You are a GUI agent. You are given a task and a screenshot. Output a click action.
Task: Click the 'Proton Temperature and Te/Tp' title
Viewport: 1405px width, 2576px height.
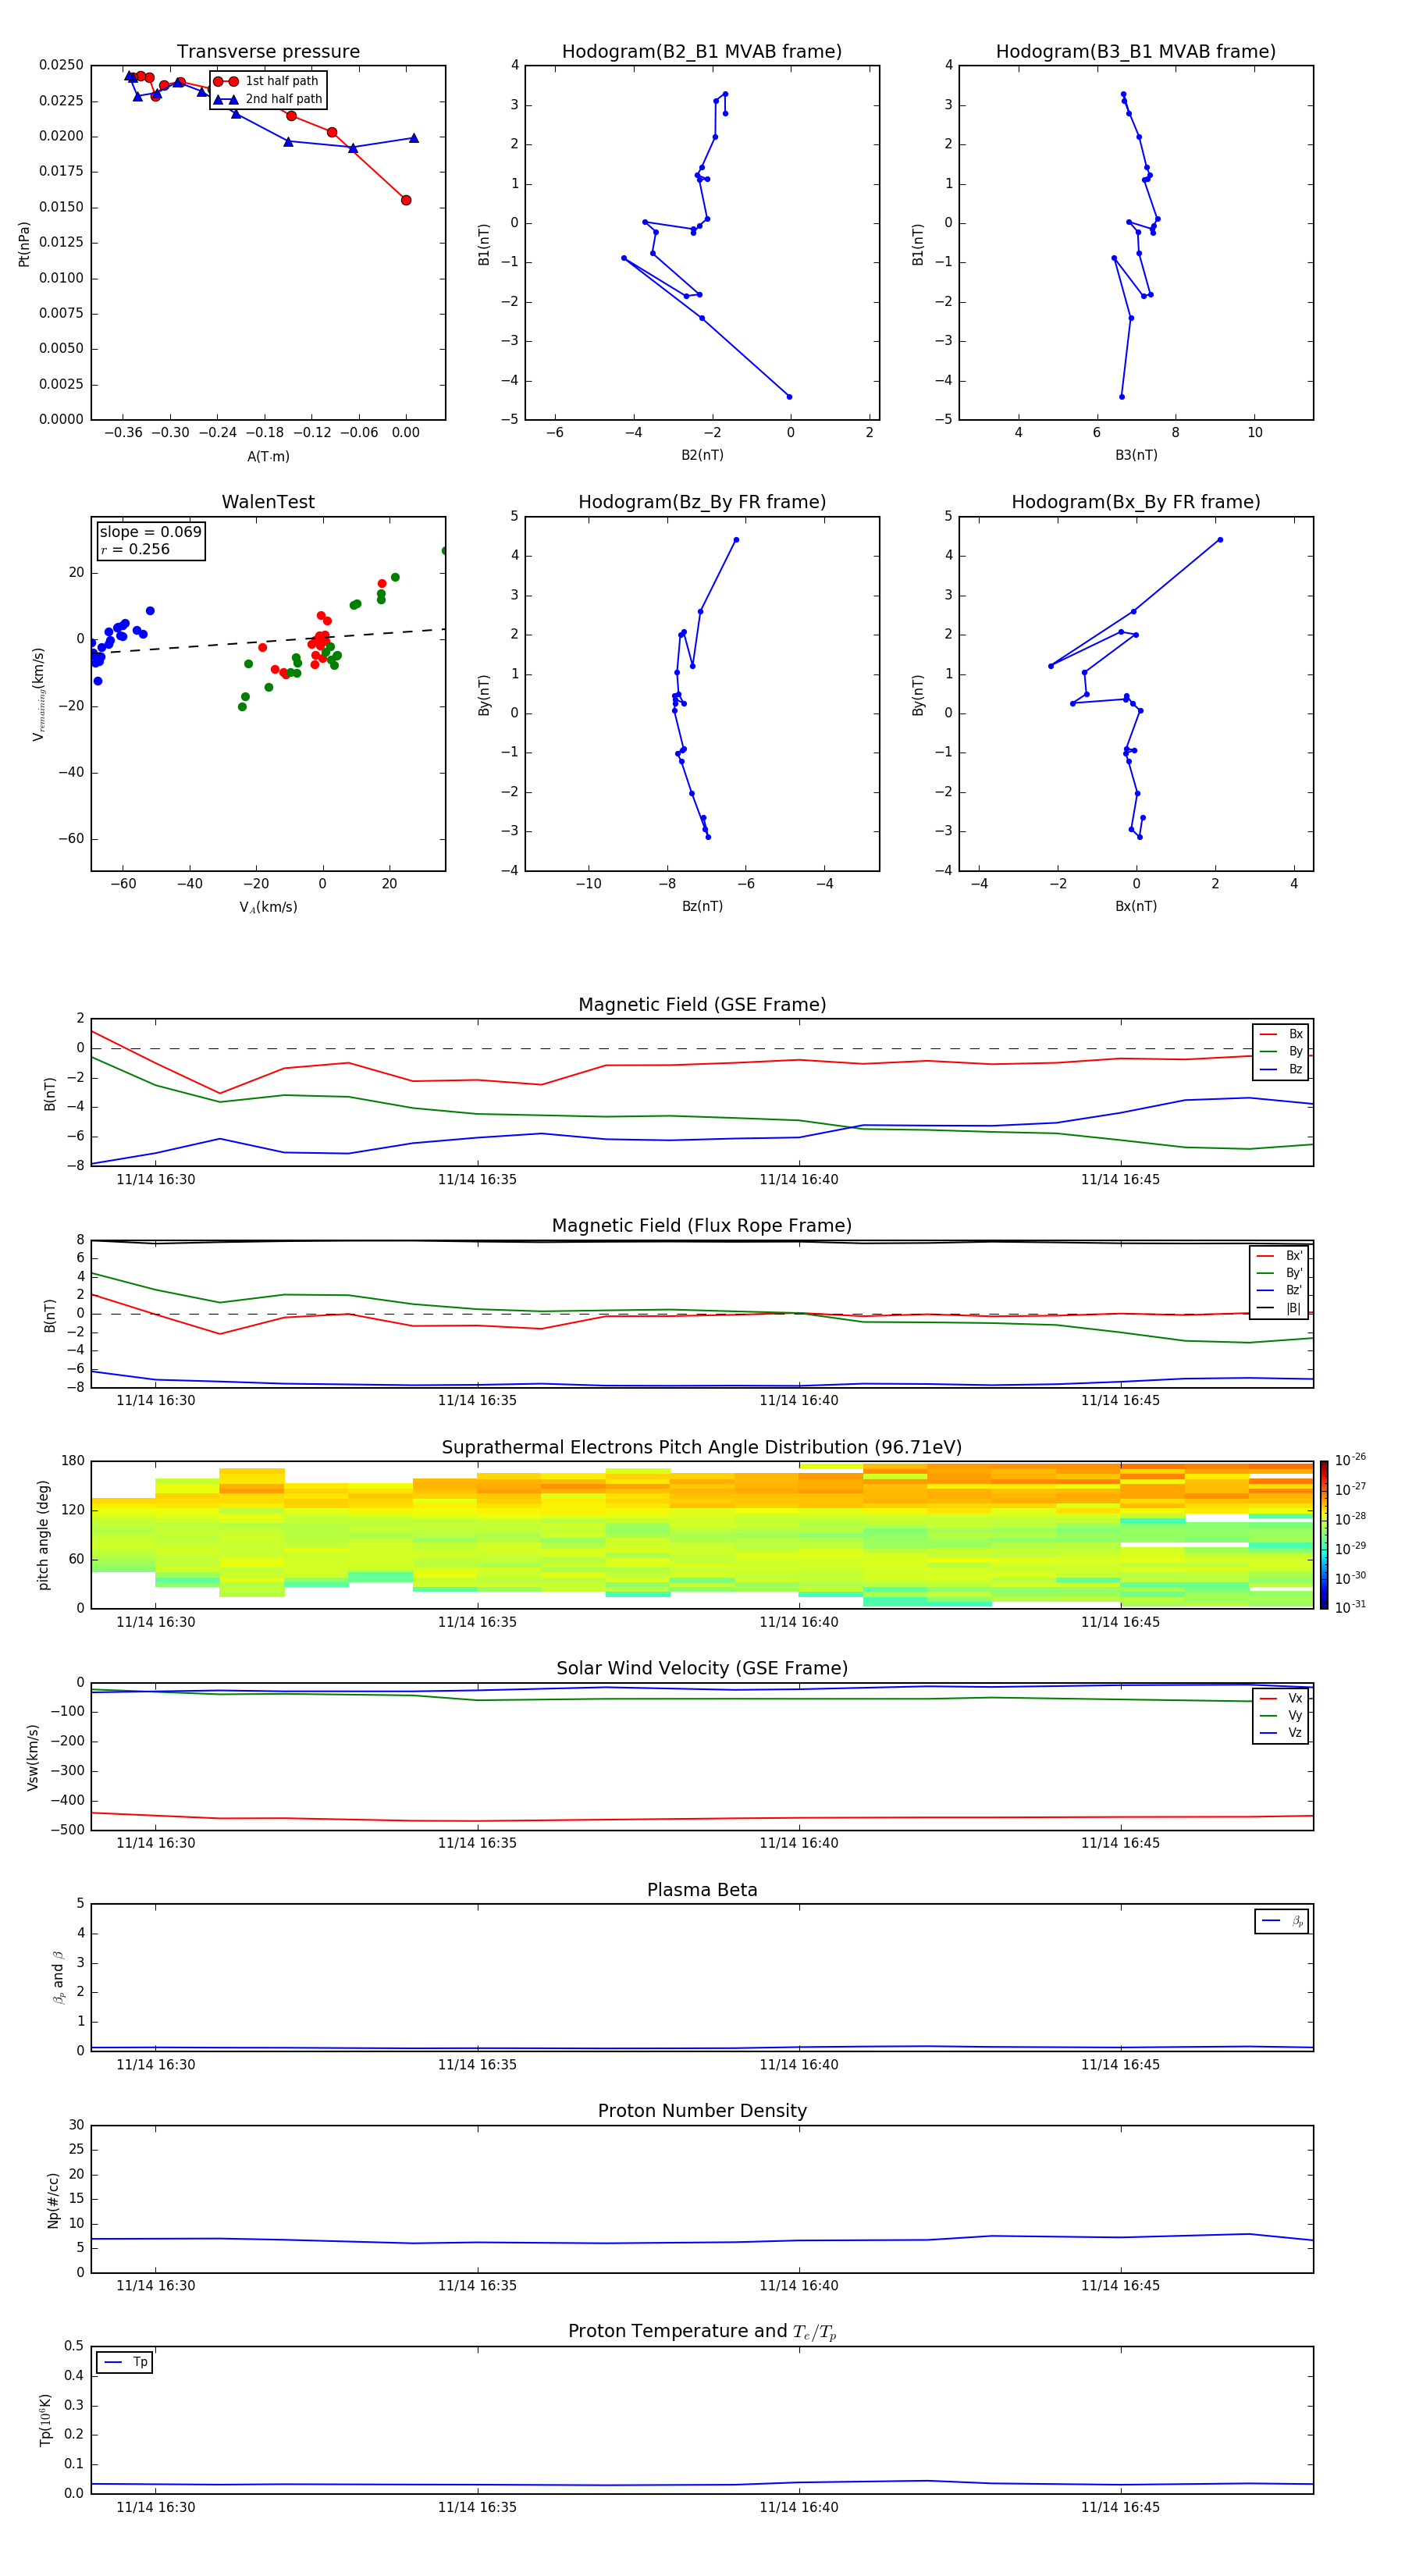(702, 2332)
